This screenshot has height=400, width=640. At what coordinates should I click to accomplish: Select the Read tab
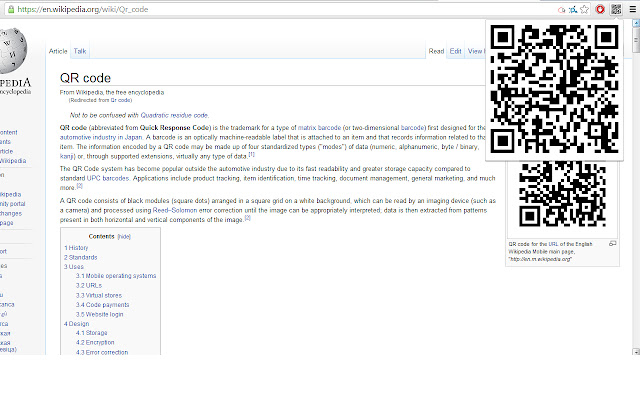436,51
